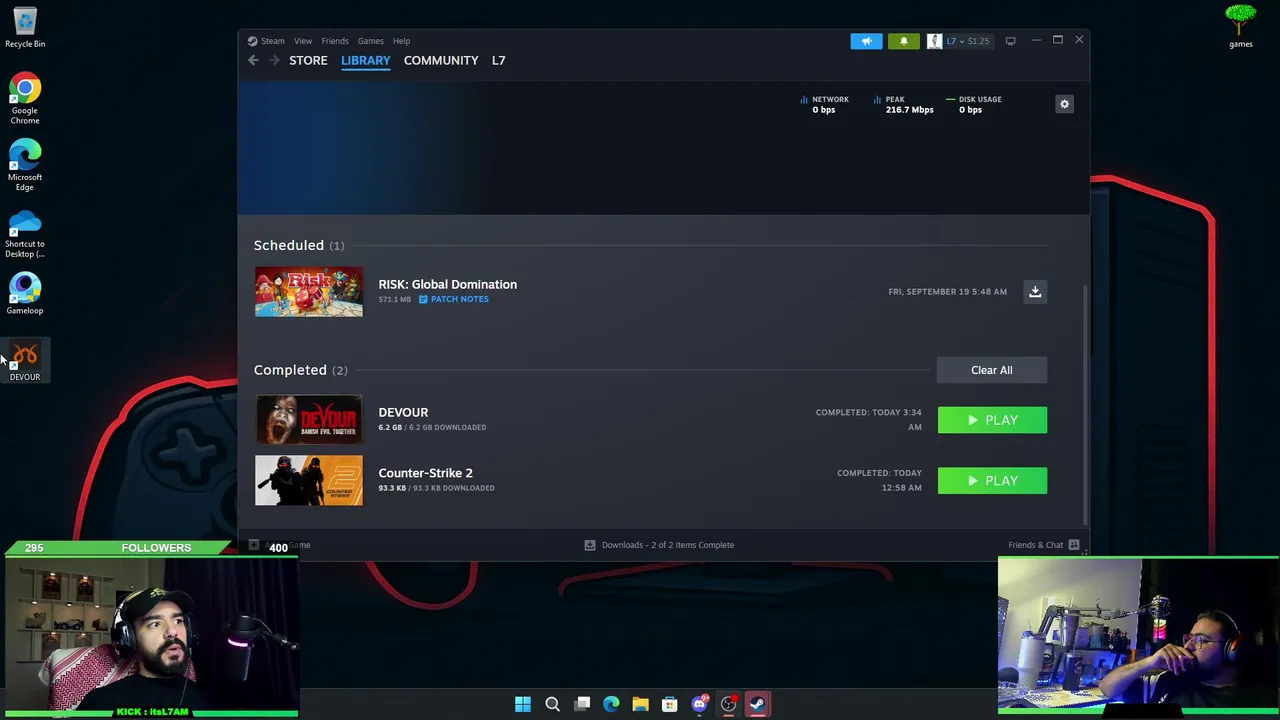The height and width of the screenshot is (720, 1280).
Task: Click the Steam taskbar icon
Action: pyautogui.click(x=757, y=704)
